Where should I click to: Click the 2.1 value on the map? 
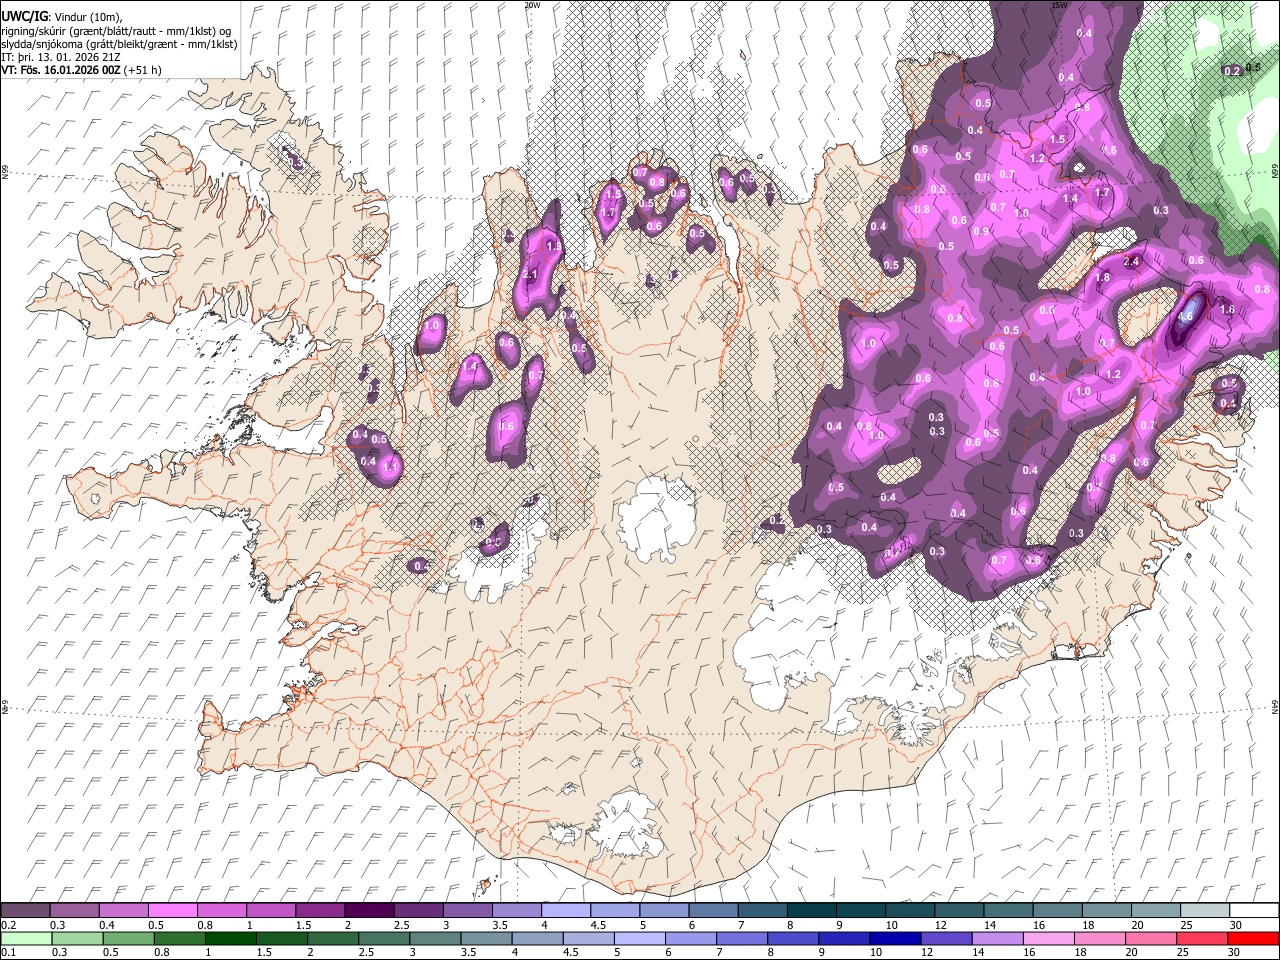click(x=531, y=275)
